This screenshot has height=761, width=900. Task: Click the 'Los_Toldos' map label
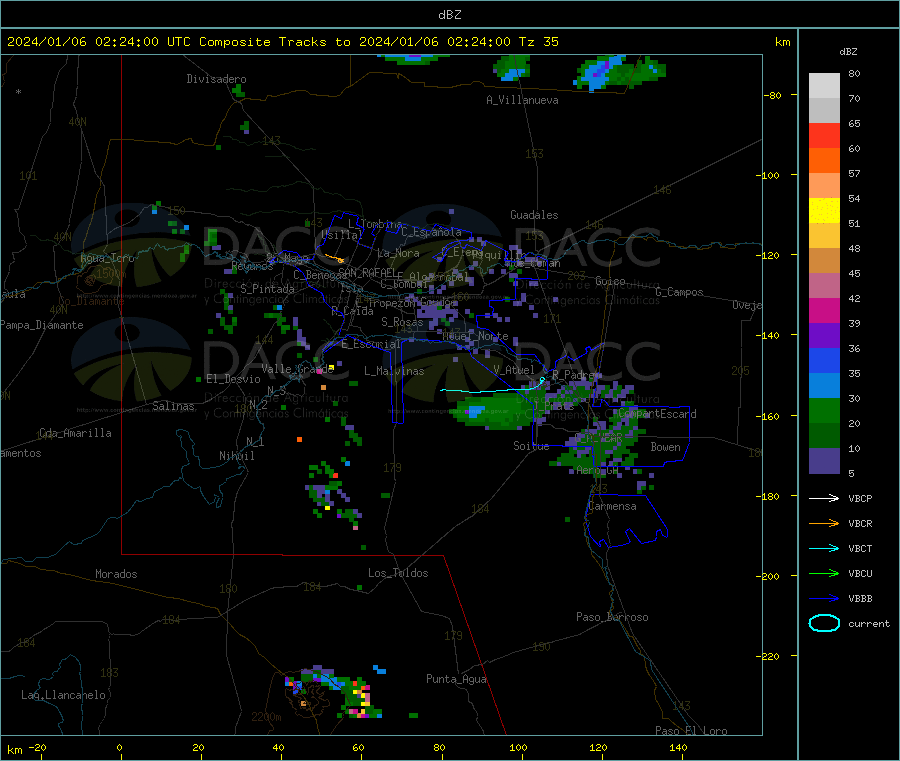coord(398,573)
